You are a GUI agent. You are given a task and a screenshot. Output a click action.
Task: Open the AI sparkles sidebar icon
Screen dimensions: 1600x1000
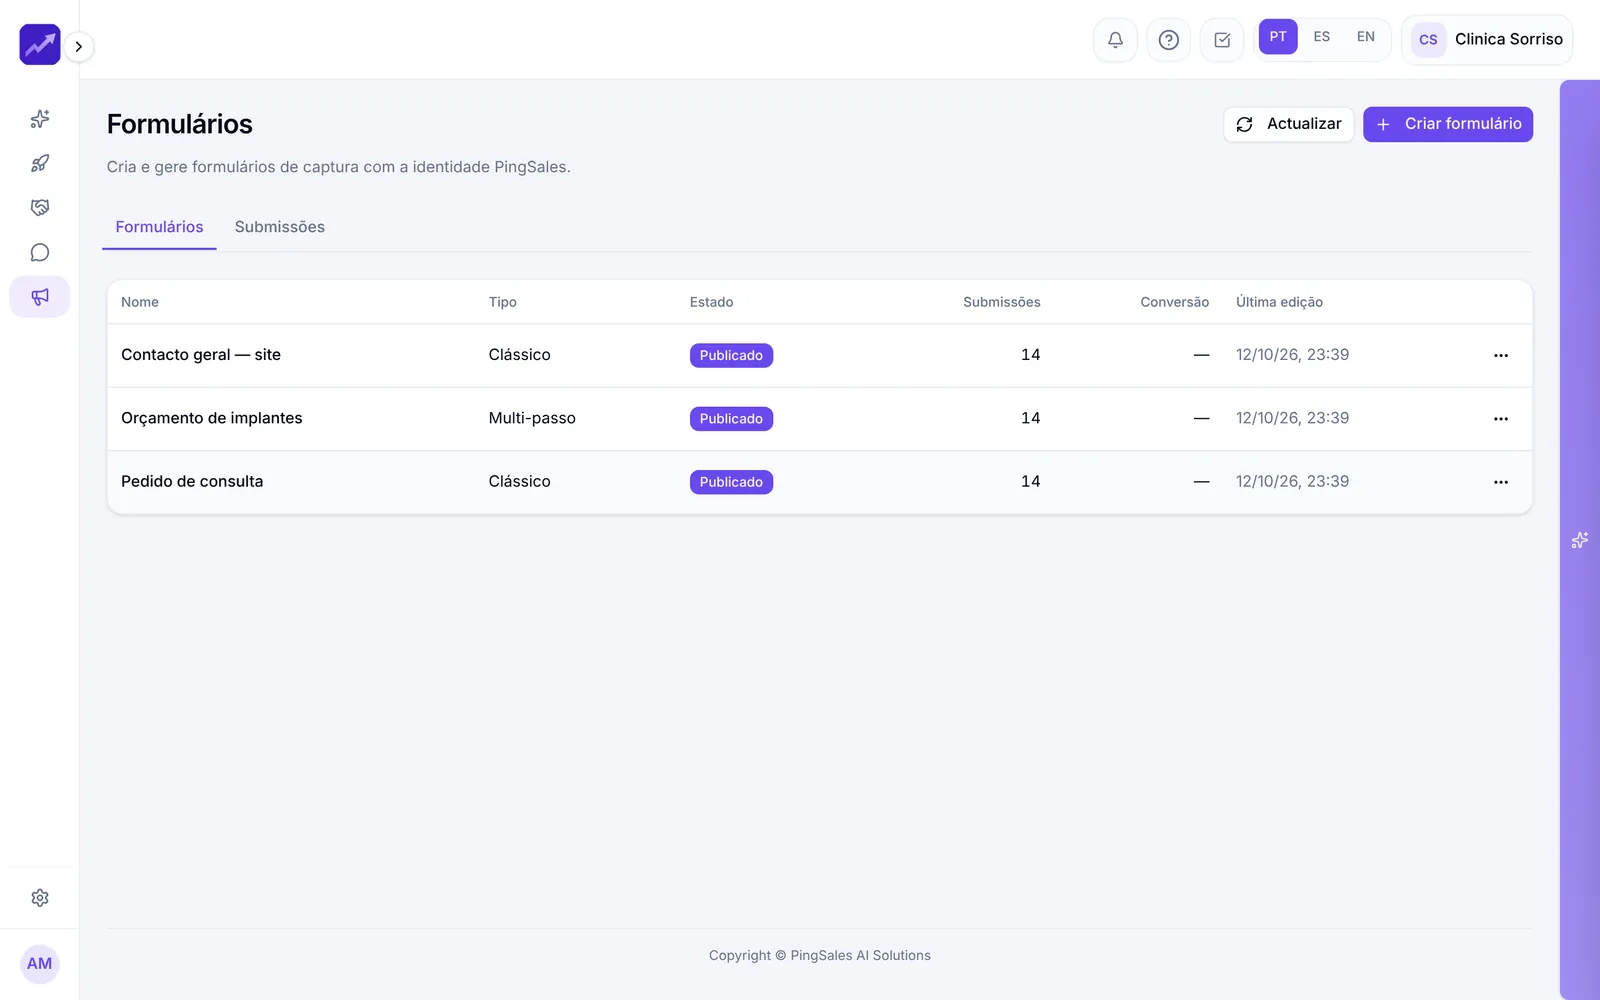click(x=40, y=119)
